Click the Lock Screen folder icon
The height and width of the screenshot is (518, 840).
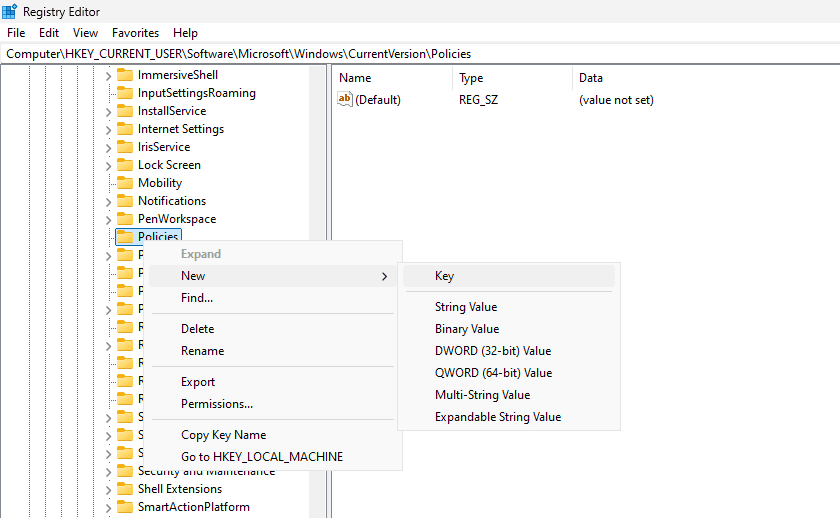click(x=125, y=165)
